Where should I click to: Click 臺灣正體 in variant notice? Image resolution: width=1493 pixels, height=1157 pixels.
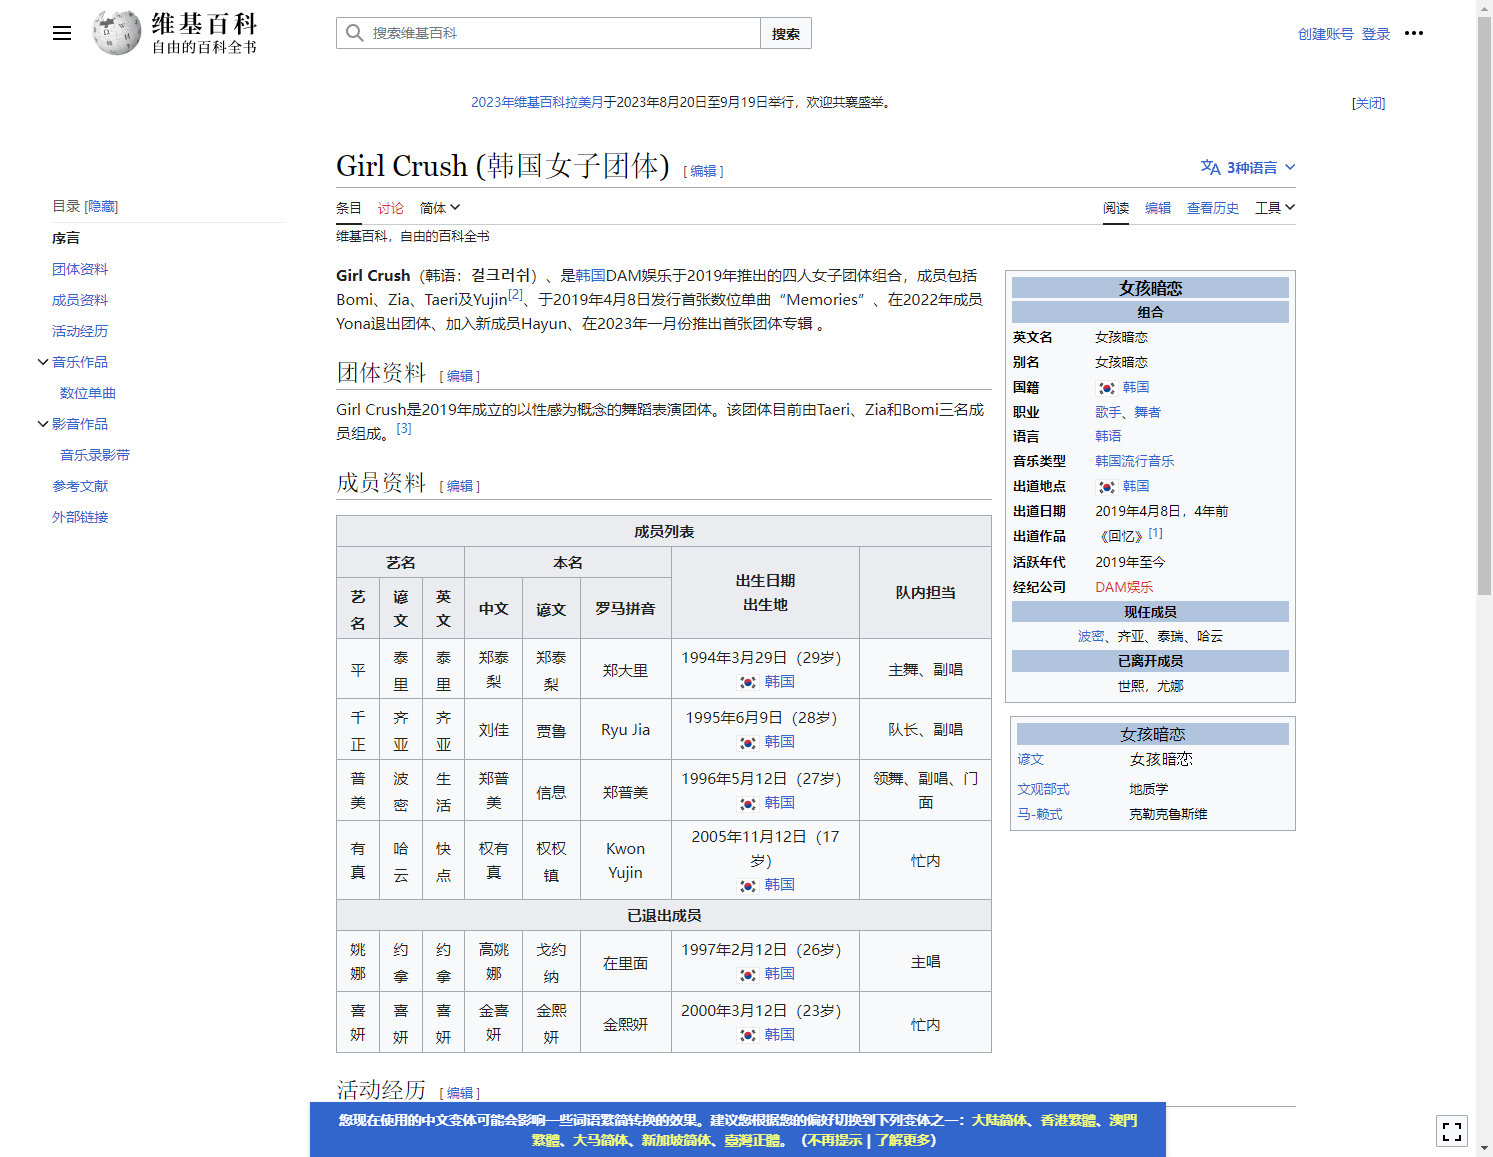click(x=752, y=1140)
